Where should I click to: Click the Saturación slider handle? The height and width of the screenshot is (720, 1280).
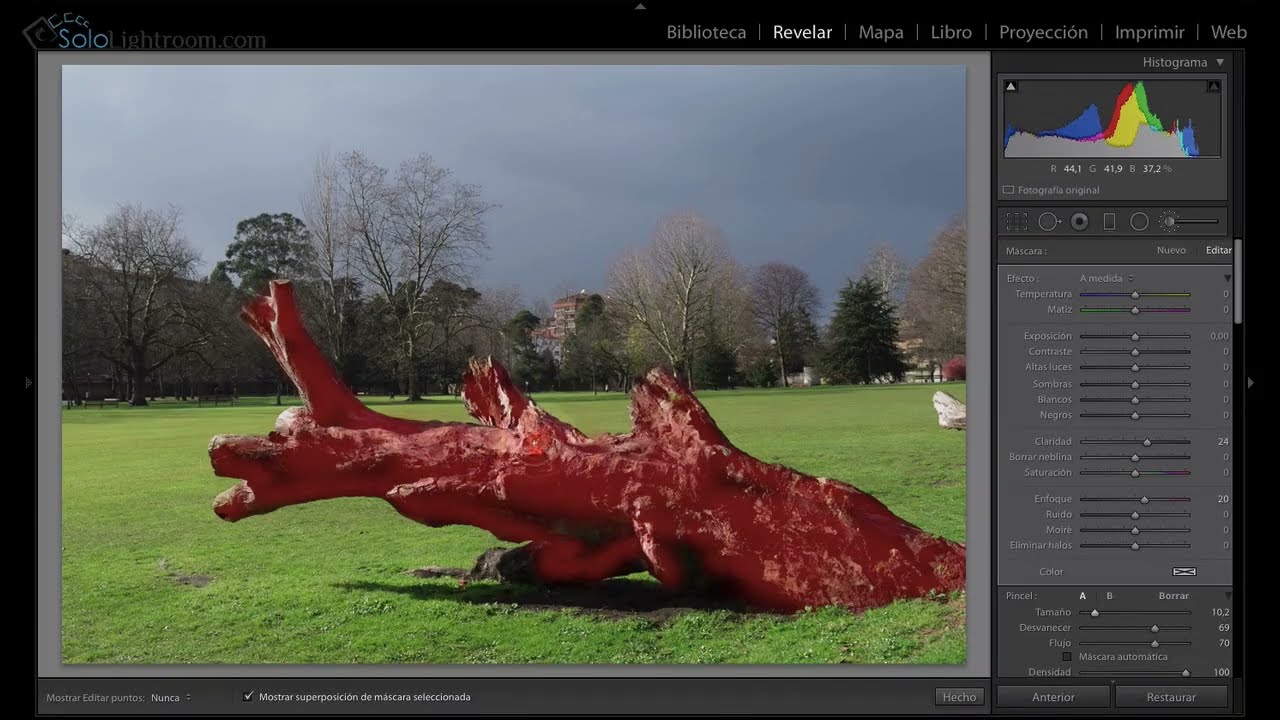[x=1135, y=473]
